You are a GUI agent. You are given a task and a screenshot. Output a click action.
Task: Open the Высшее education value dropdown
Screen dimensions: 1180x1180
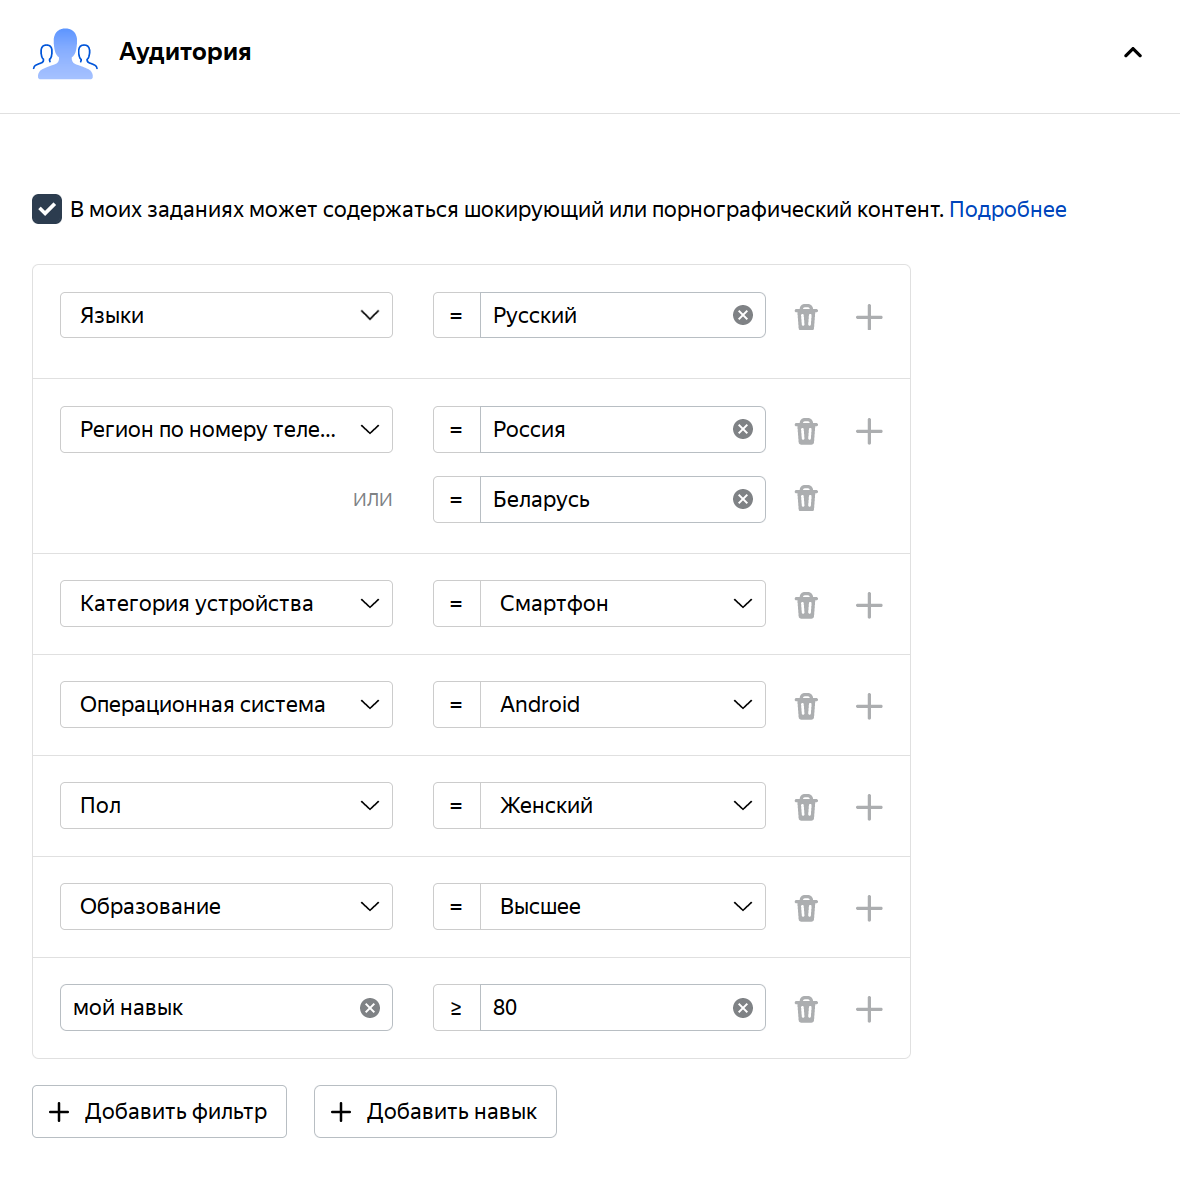[622, 907]
